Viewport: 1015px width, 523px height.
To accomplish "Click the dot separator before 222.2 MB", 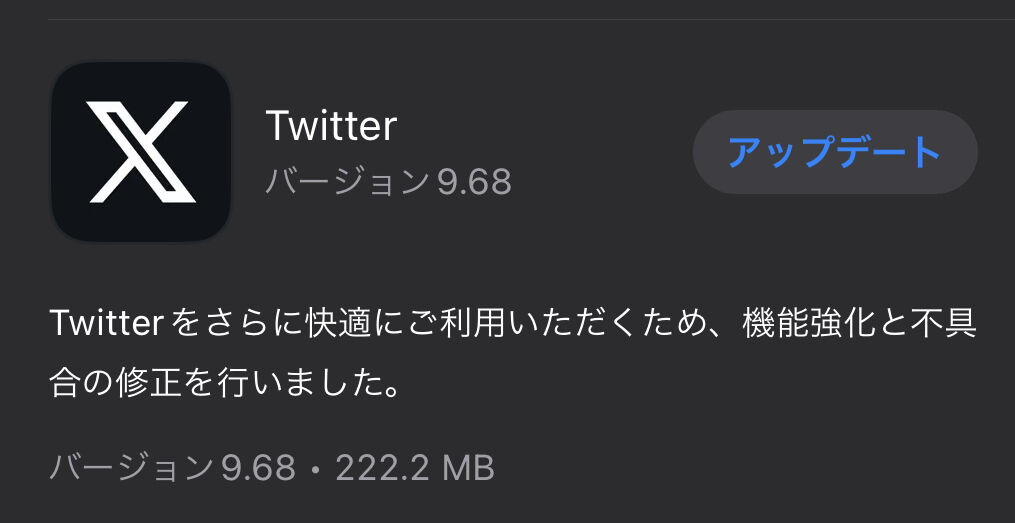I will [315, 469].
